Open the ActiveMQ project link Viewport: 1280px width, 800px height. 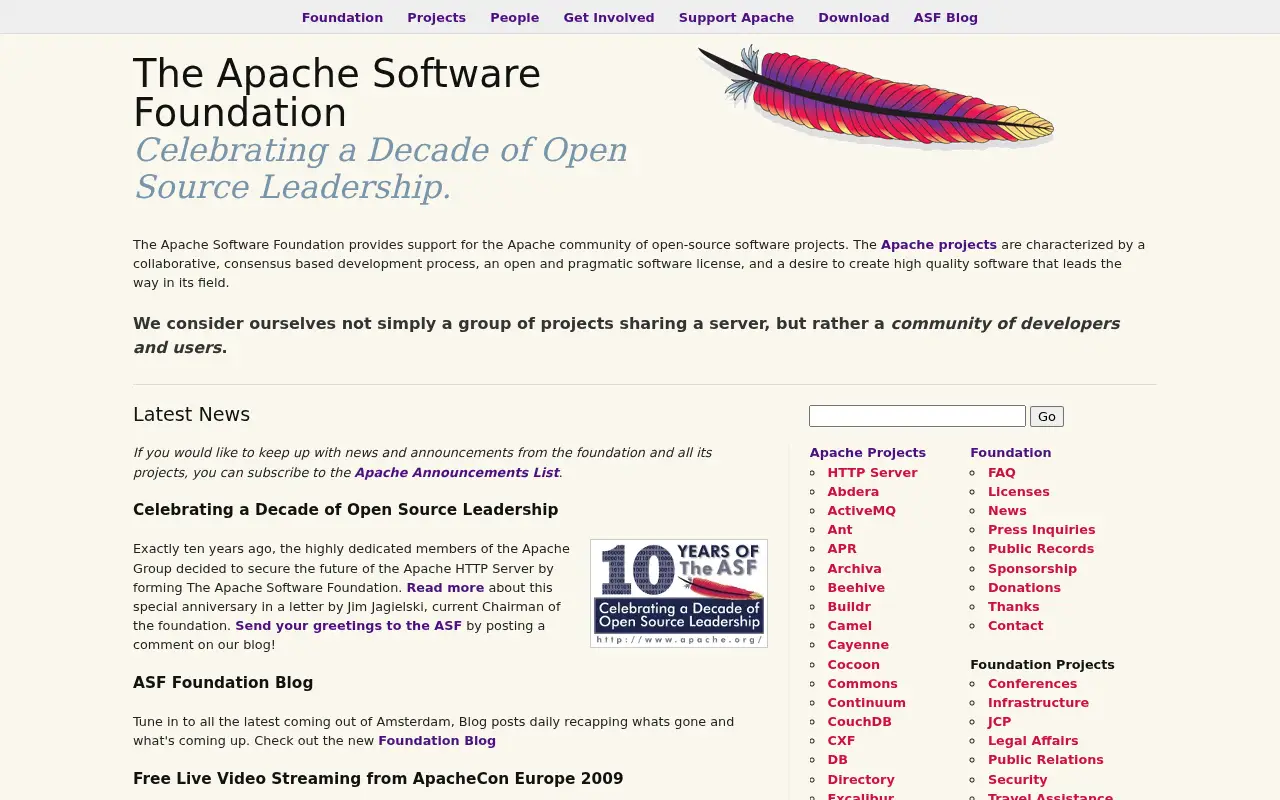(861, 510)
